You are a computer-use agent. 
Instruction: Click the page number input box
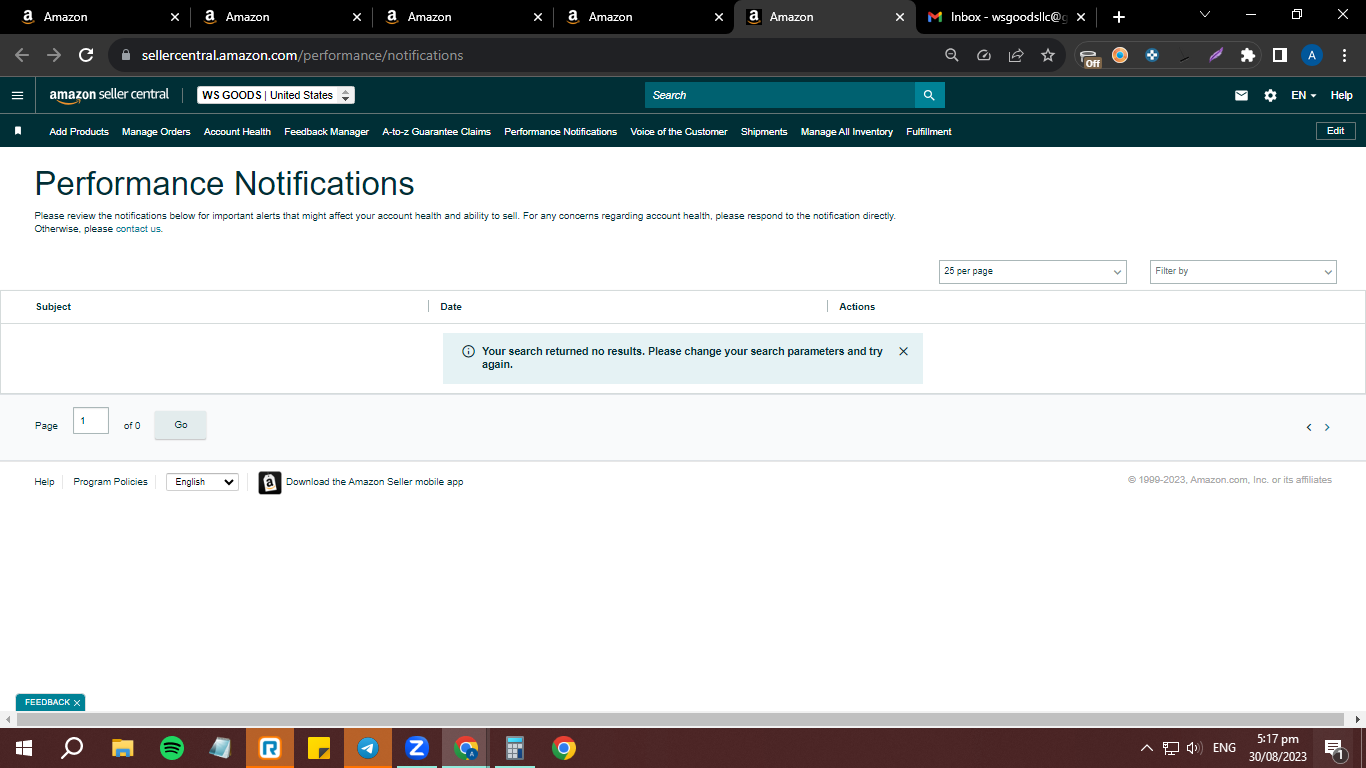click(91, 421)
